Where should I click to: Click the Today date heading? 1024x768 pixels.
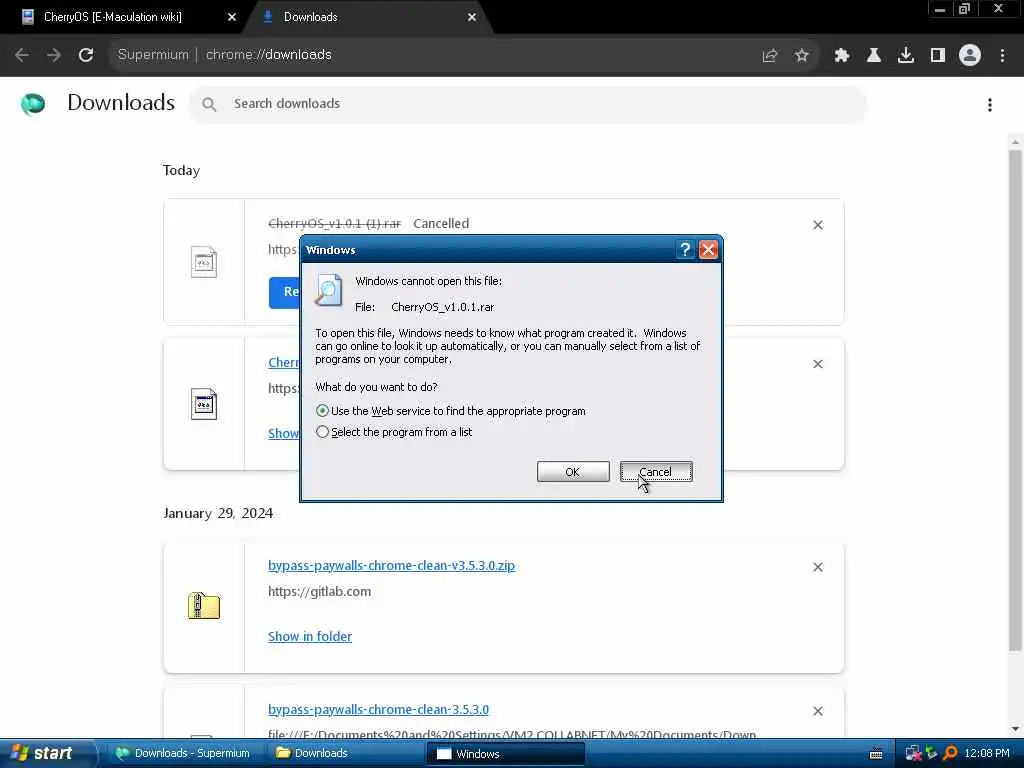tap(181, 170)
